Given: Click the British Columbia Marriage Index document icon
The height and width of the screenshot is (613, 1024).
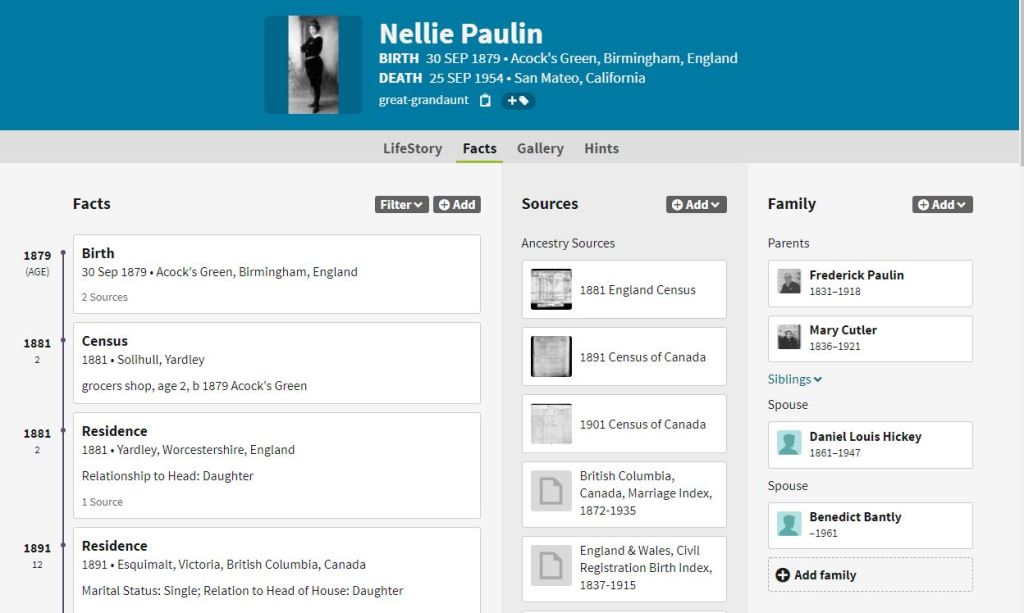Looking at the screenshot, I should (551, 493).
